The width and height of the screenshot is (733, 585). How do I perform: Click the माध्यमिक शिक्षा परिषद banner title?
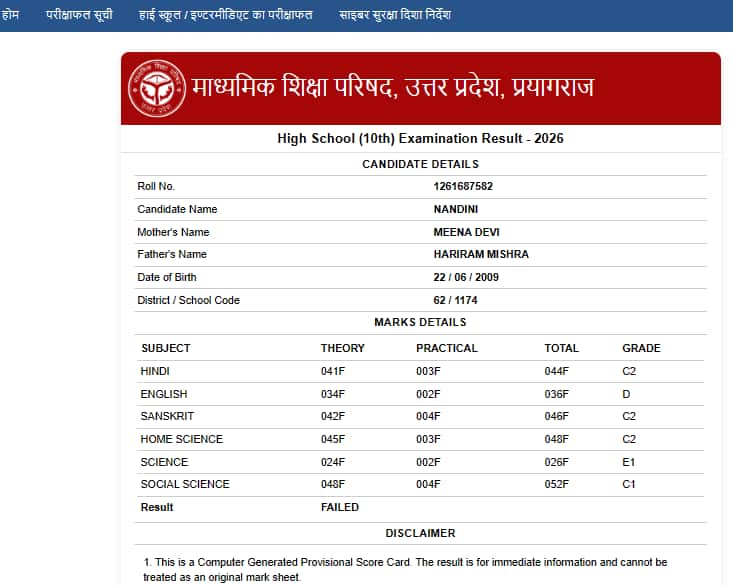click(393, 87)
